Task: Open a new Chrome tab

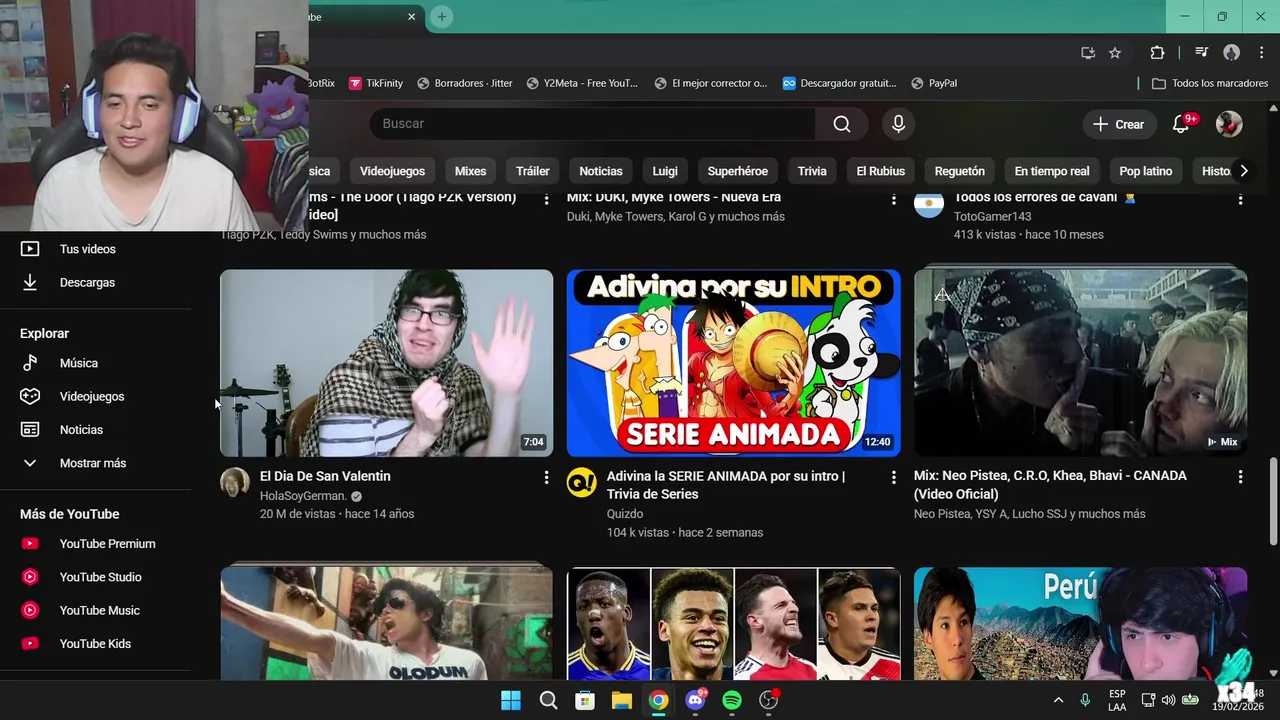Action: (442, 17)
